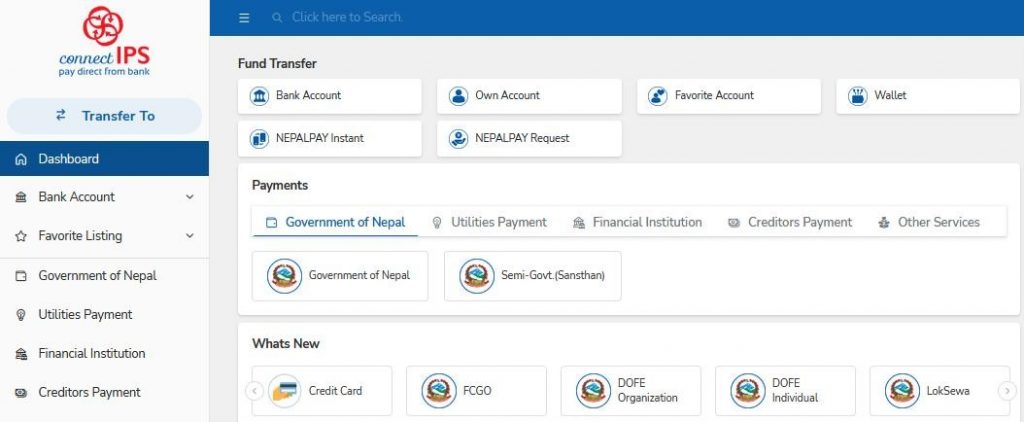Expand the Bank Account chevron in sidebar
Screen dimensions: 1024x422
190,197
